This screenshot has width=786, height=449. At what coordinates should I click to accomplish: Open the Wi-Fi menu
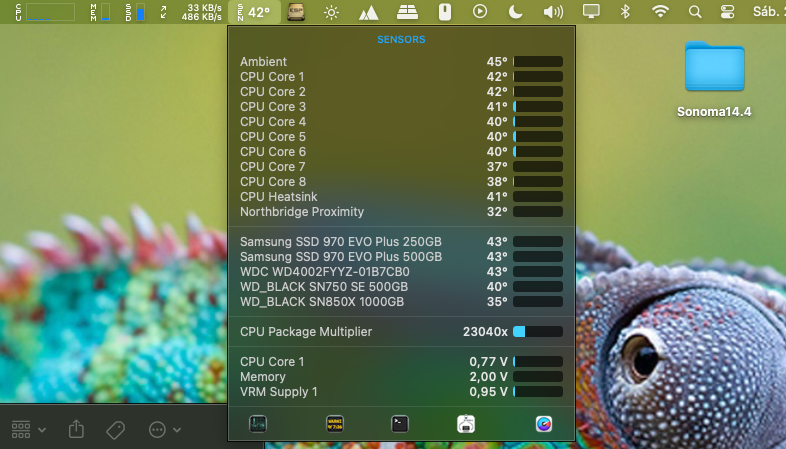tap(660, 12)
